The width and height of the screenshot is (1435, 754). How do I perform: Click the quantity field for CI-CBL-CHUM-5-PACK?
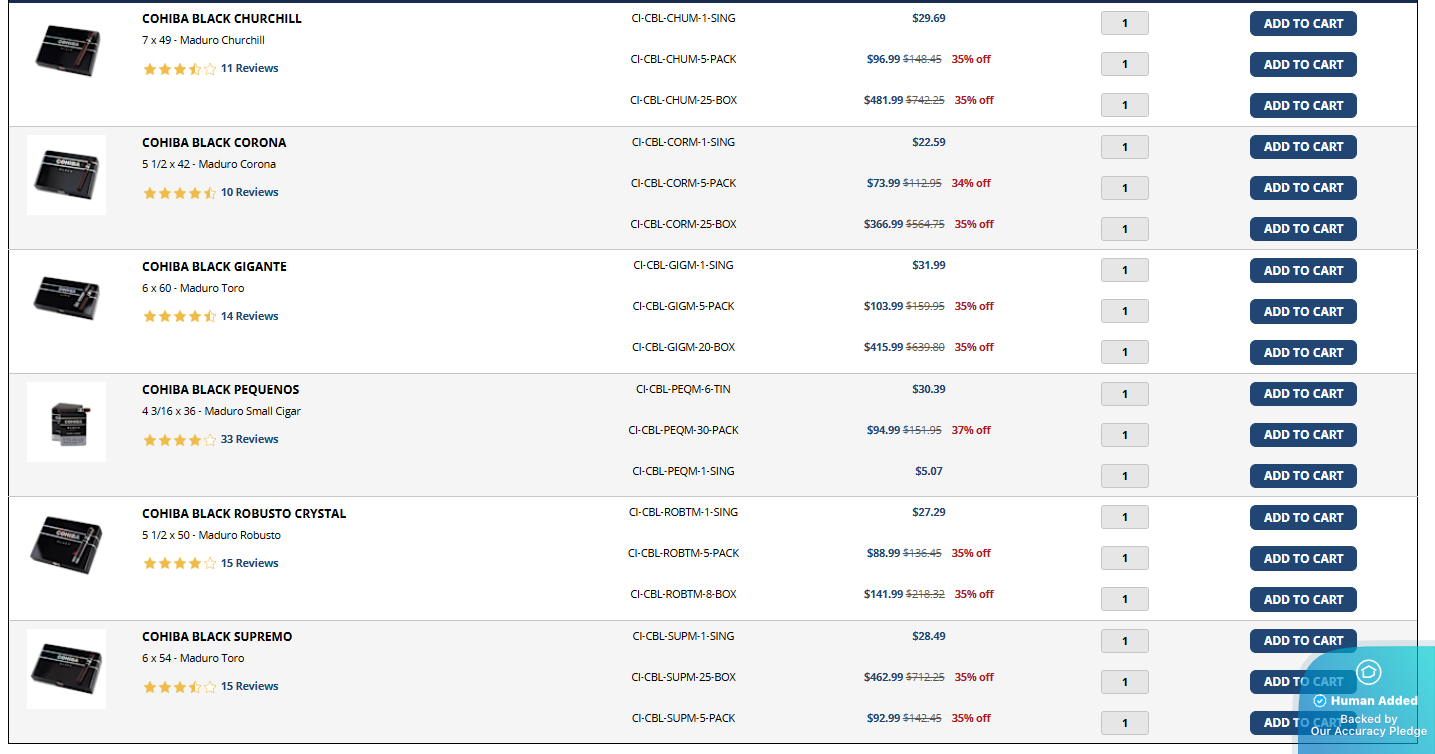click(1124, 65)
